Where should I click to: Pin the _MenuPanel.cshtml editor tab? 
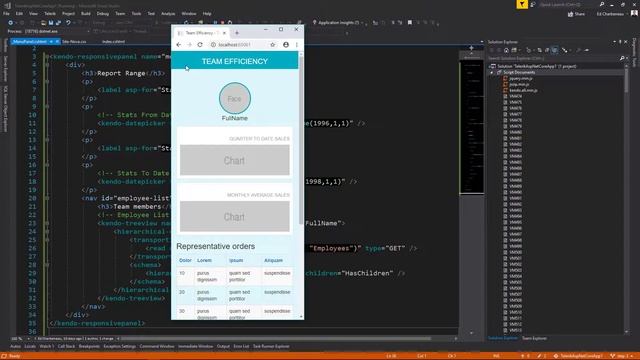pos(51,42)
